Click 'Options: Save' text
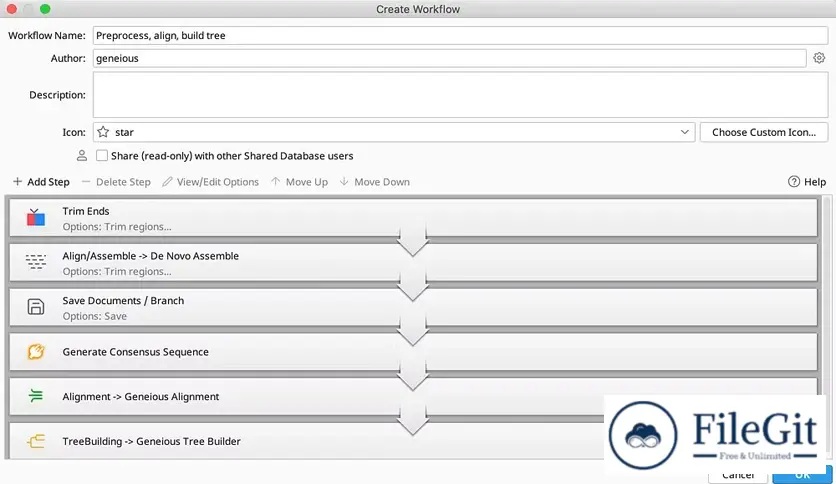 94,316
